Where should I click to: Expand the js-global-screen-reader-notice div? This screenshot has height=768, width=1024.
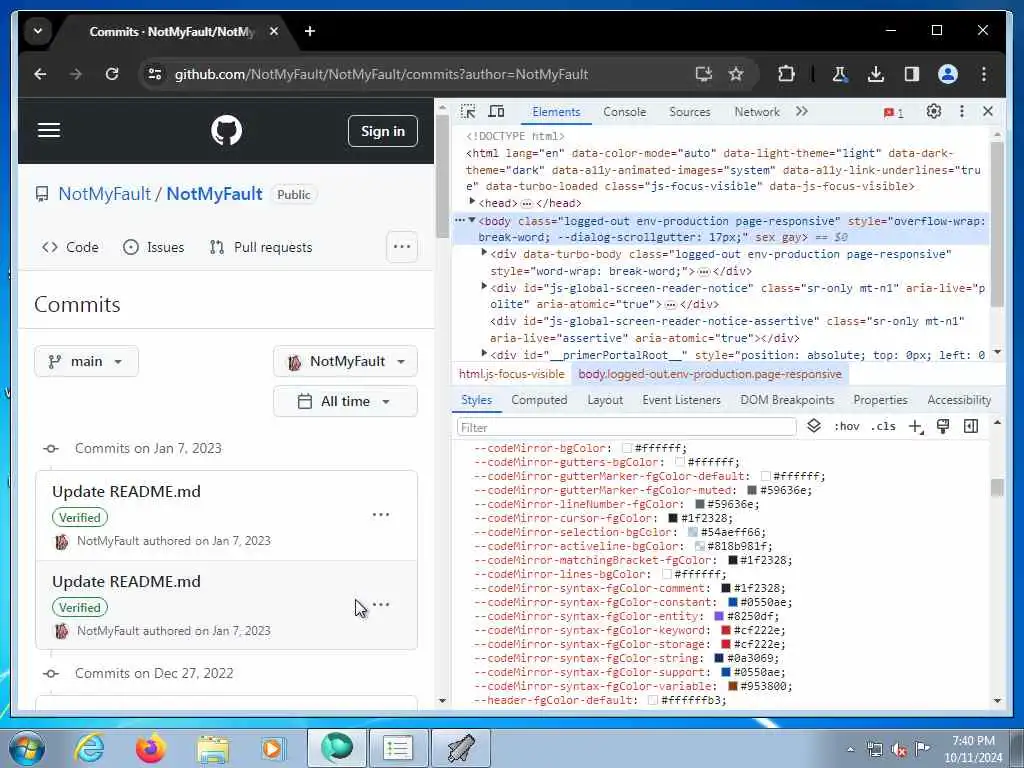(x=485, y=286)
